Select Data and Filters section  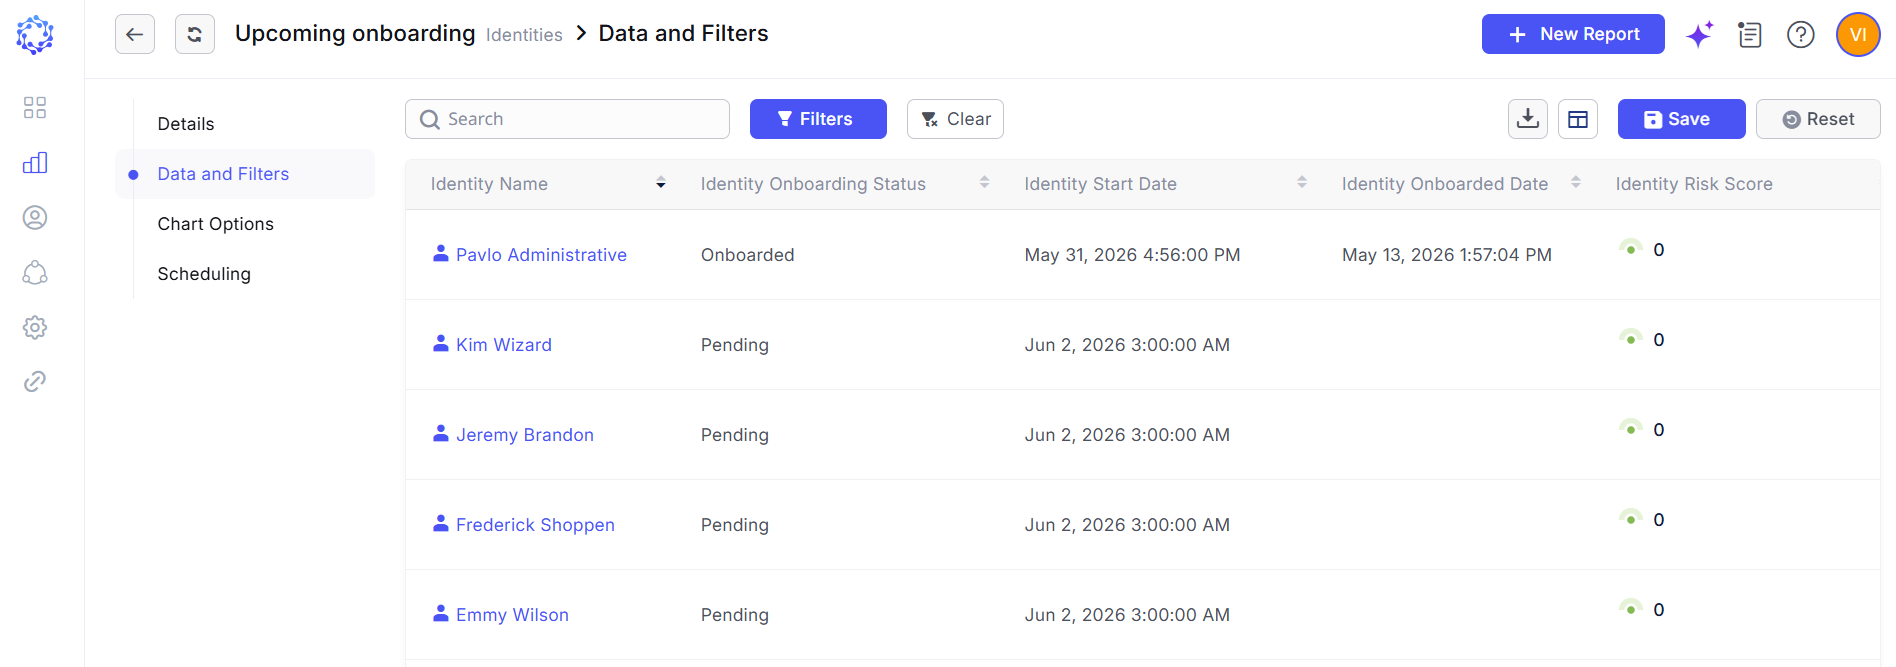coord(245,174)
